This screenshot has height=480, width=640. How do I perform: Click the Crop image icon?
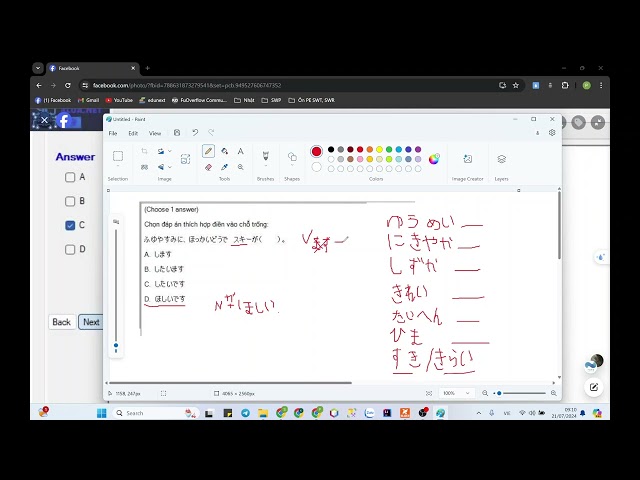144,151
